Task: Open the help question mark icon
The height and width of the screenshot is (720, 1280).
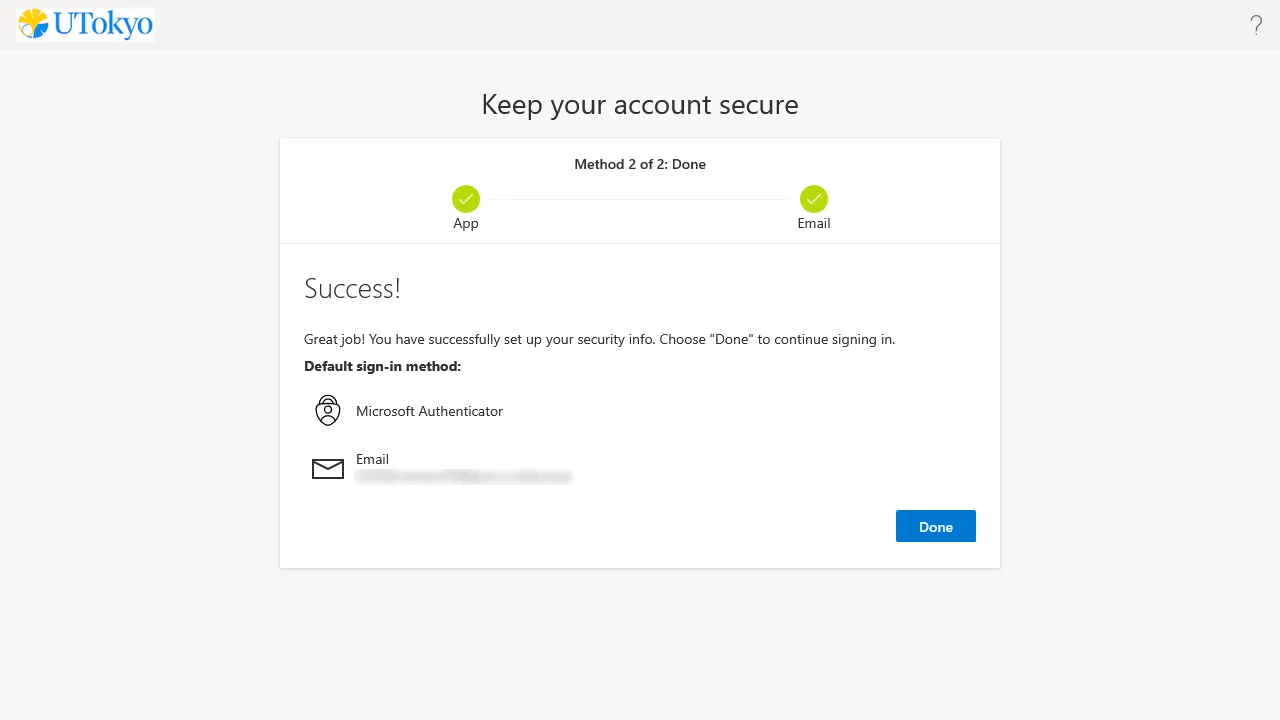Action: (1256, 26)
